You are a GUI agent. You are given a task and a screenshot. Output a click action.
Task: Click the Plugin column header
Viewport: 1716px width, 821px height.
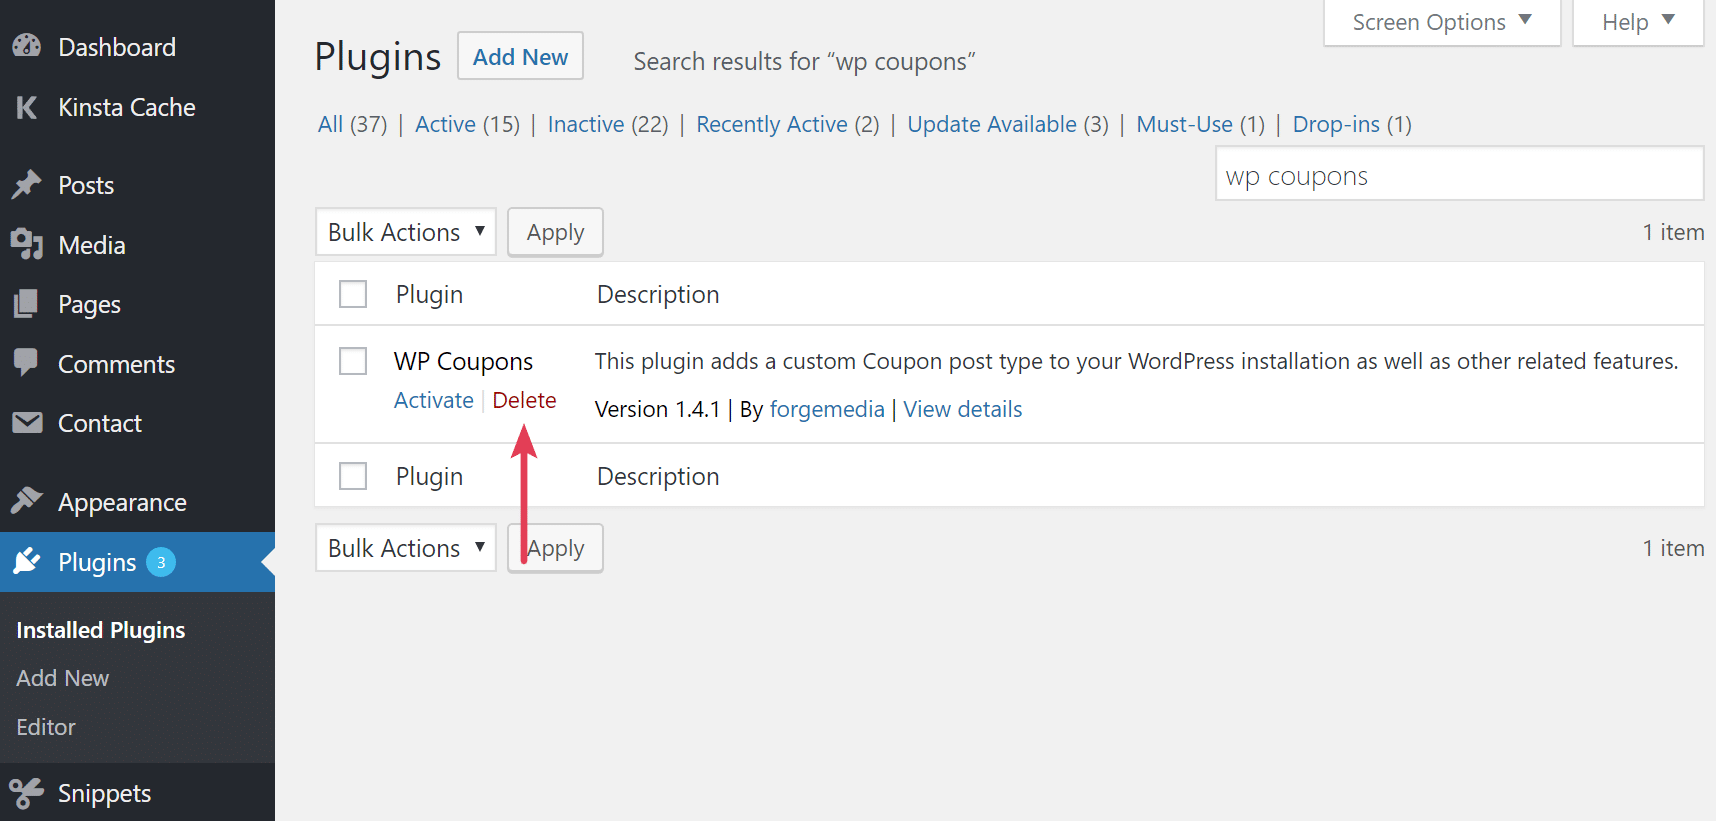point(429,294)
